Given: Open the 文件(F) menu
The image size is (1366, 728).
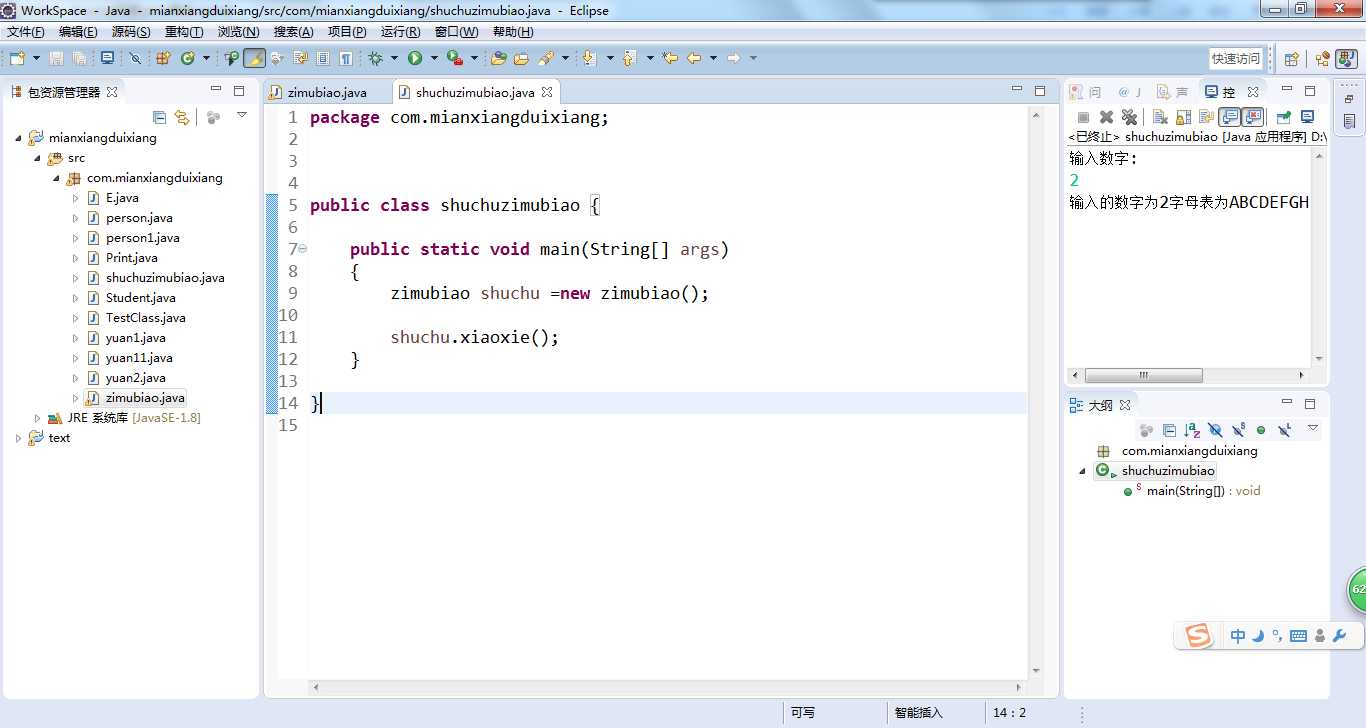Looking at the screenshot, I should (x=25, y=32).
